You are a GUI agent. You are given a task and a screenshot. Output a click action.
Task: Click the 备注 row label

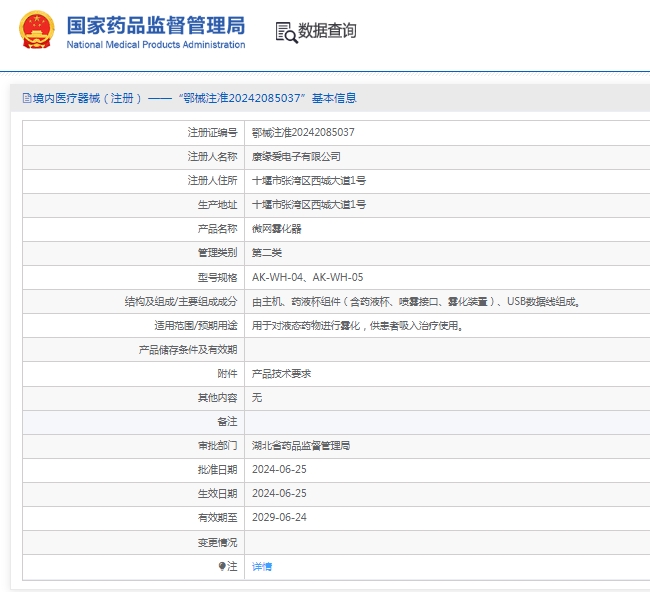click(x=227, y=422)
